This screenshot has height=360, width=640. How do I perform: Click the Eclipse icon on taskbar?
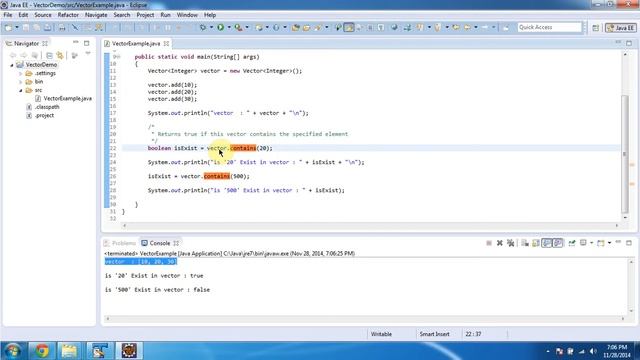point(129,351)
